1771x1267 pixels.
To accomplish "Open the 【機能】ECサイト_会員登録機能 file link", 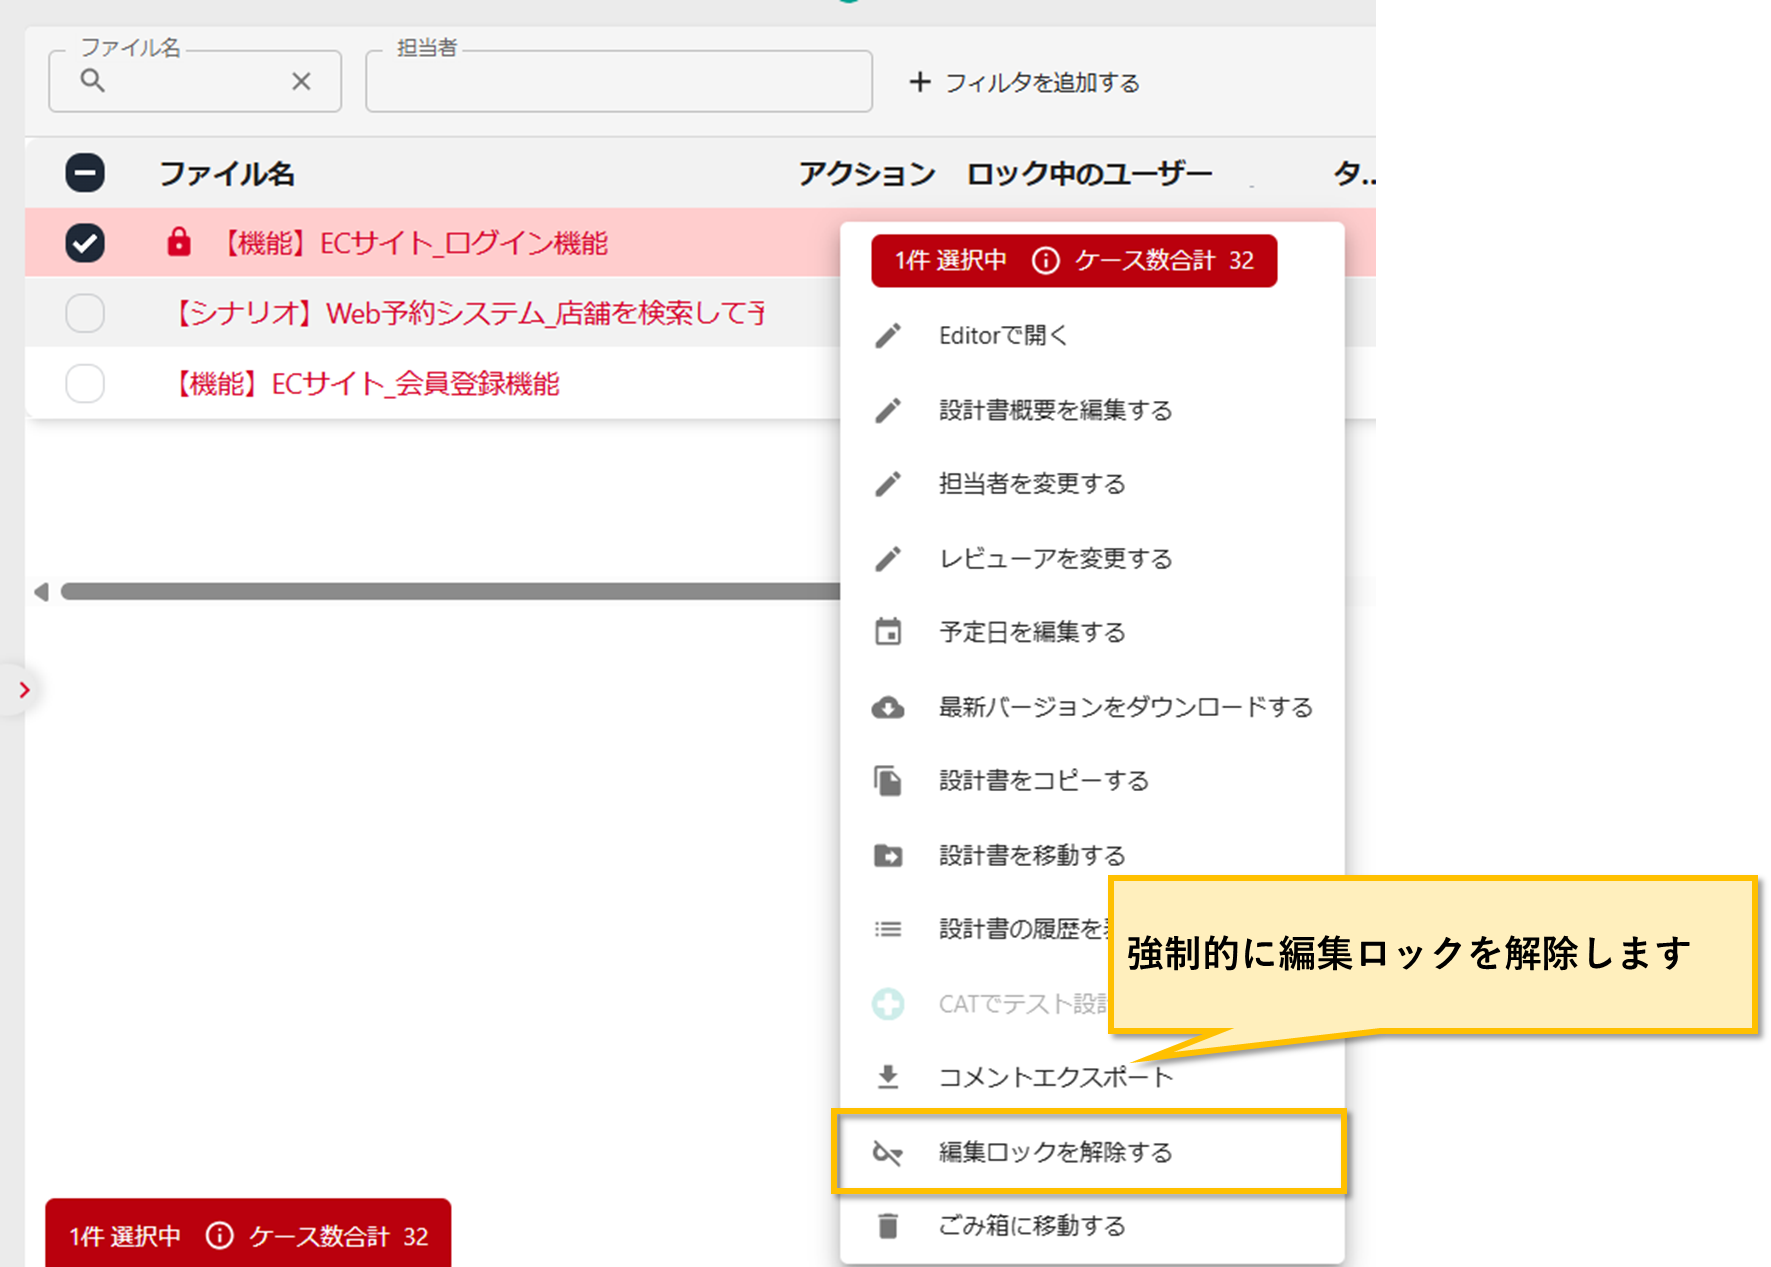I will click(x=367, y=384).
